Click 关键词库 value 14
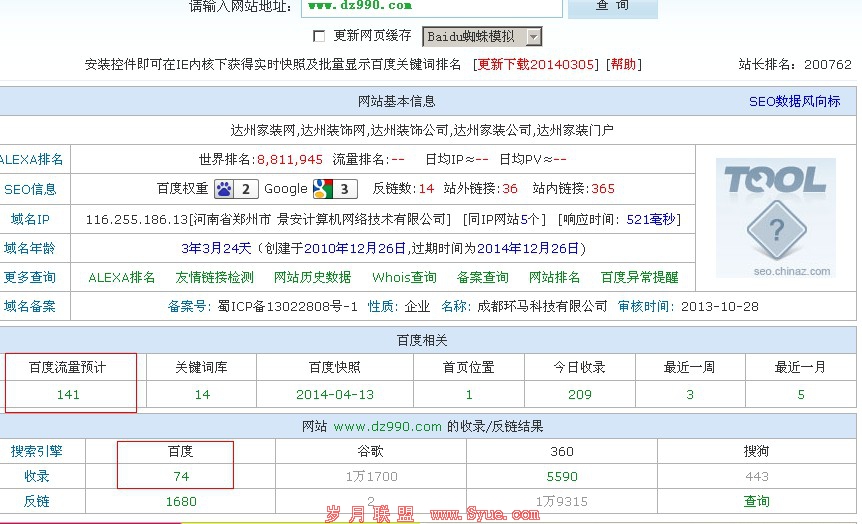 pos(202,395)
